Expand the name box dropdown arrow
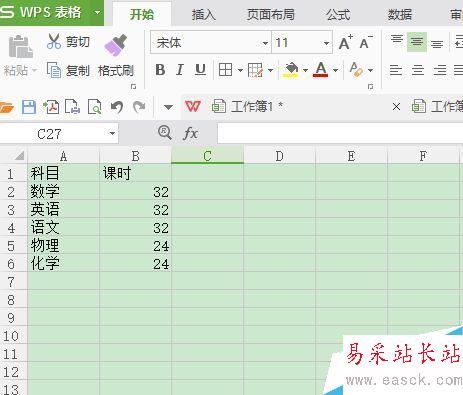 click(x=112, y=134)
